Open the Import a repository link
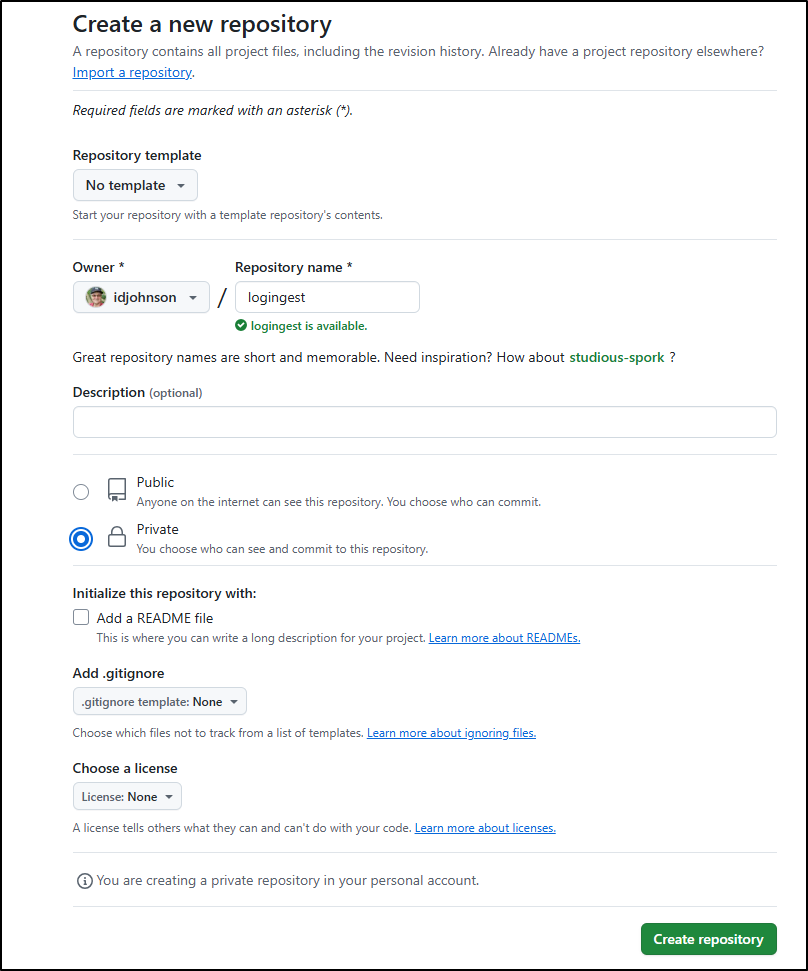 click(132, 72)
